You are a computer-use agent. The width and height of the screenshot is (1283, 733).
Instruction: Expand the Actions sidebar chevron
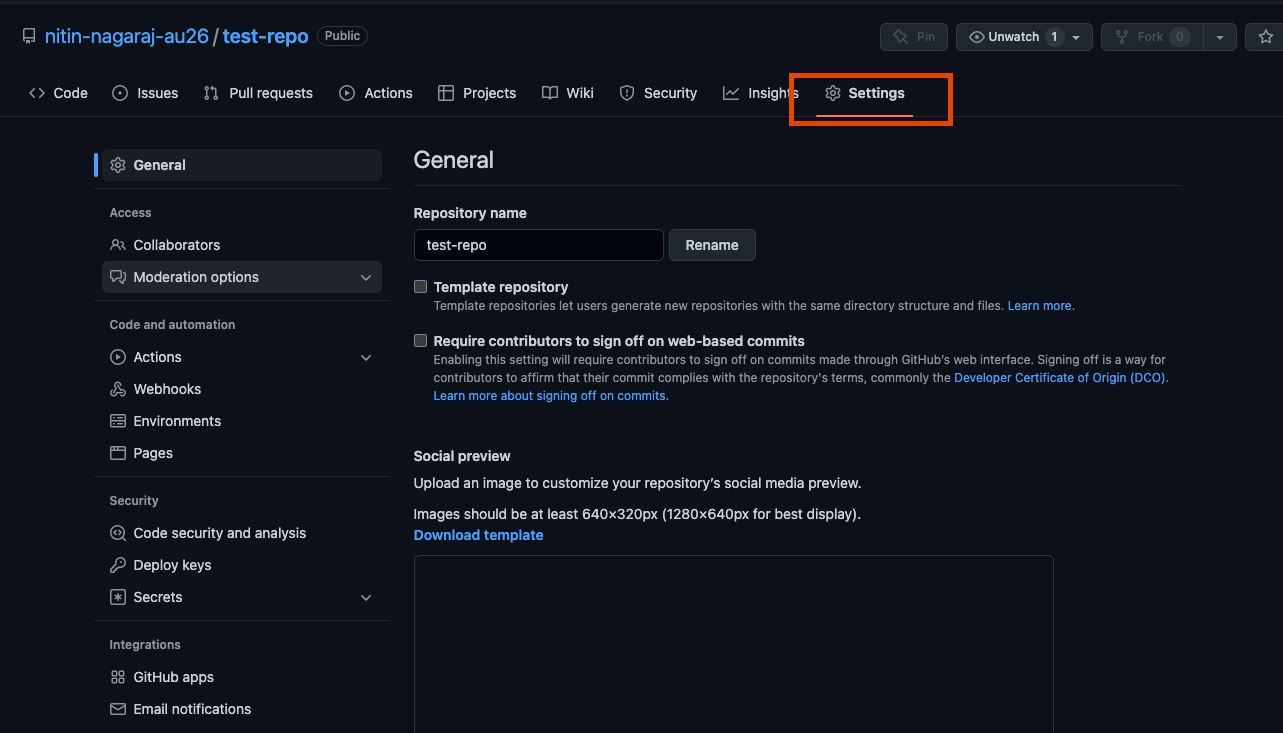(366, 357)
